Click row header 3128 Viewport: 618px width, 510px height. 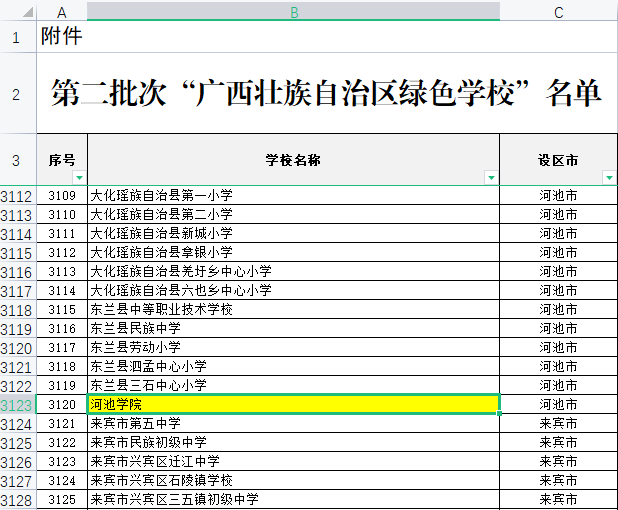(x=17, y=500)
